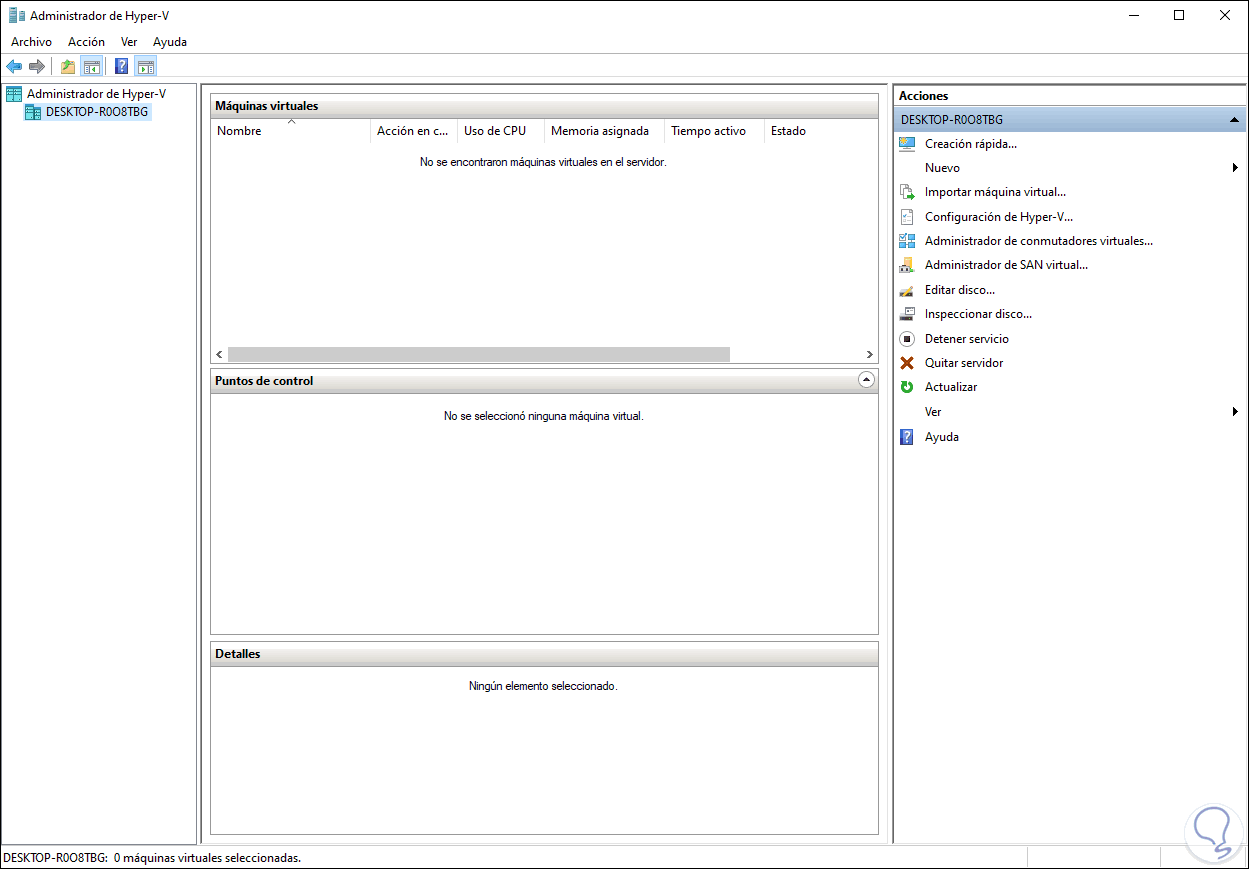This screenshot has width=1249, height=869.
Task: Click the Editar disco icon
Action: pos(907,290)
